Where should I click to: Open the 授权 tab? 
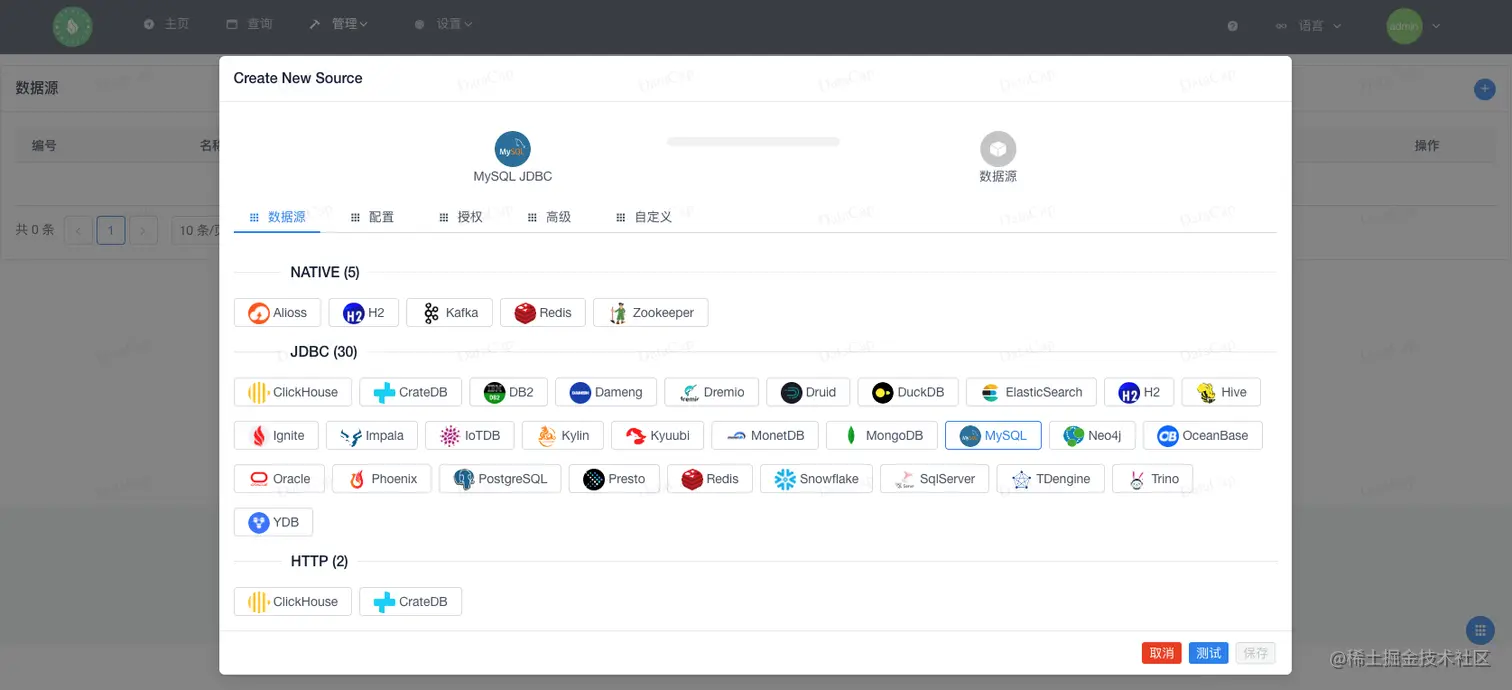click(x=460, y=216)
